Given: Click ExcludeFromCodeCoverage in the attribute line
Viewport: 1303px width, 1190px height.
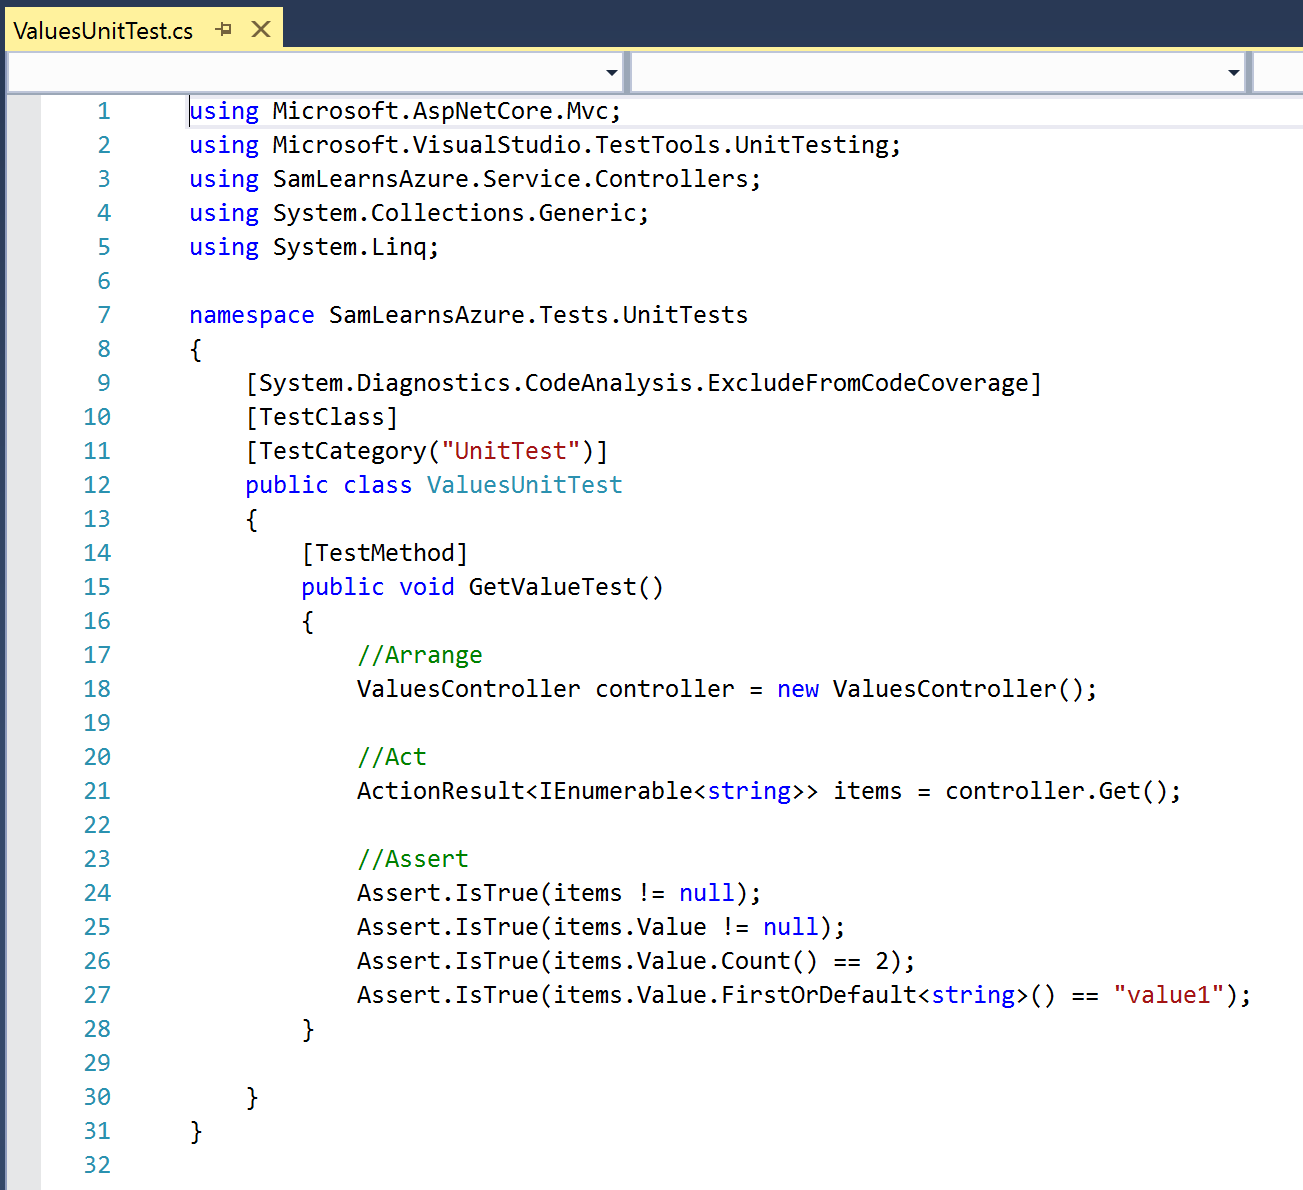Looking at the screenshot, I should coord(868,383).
